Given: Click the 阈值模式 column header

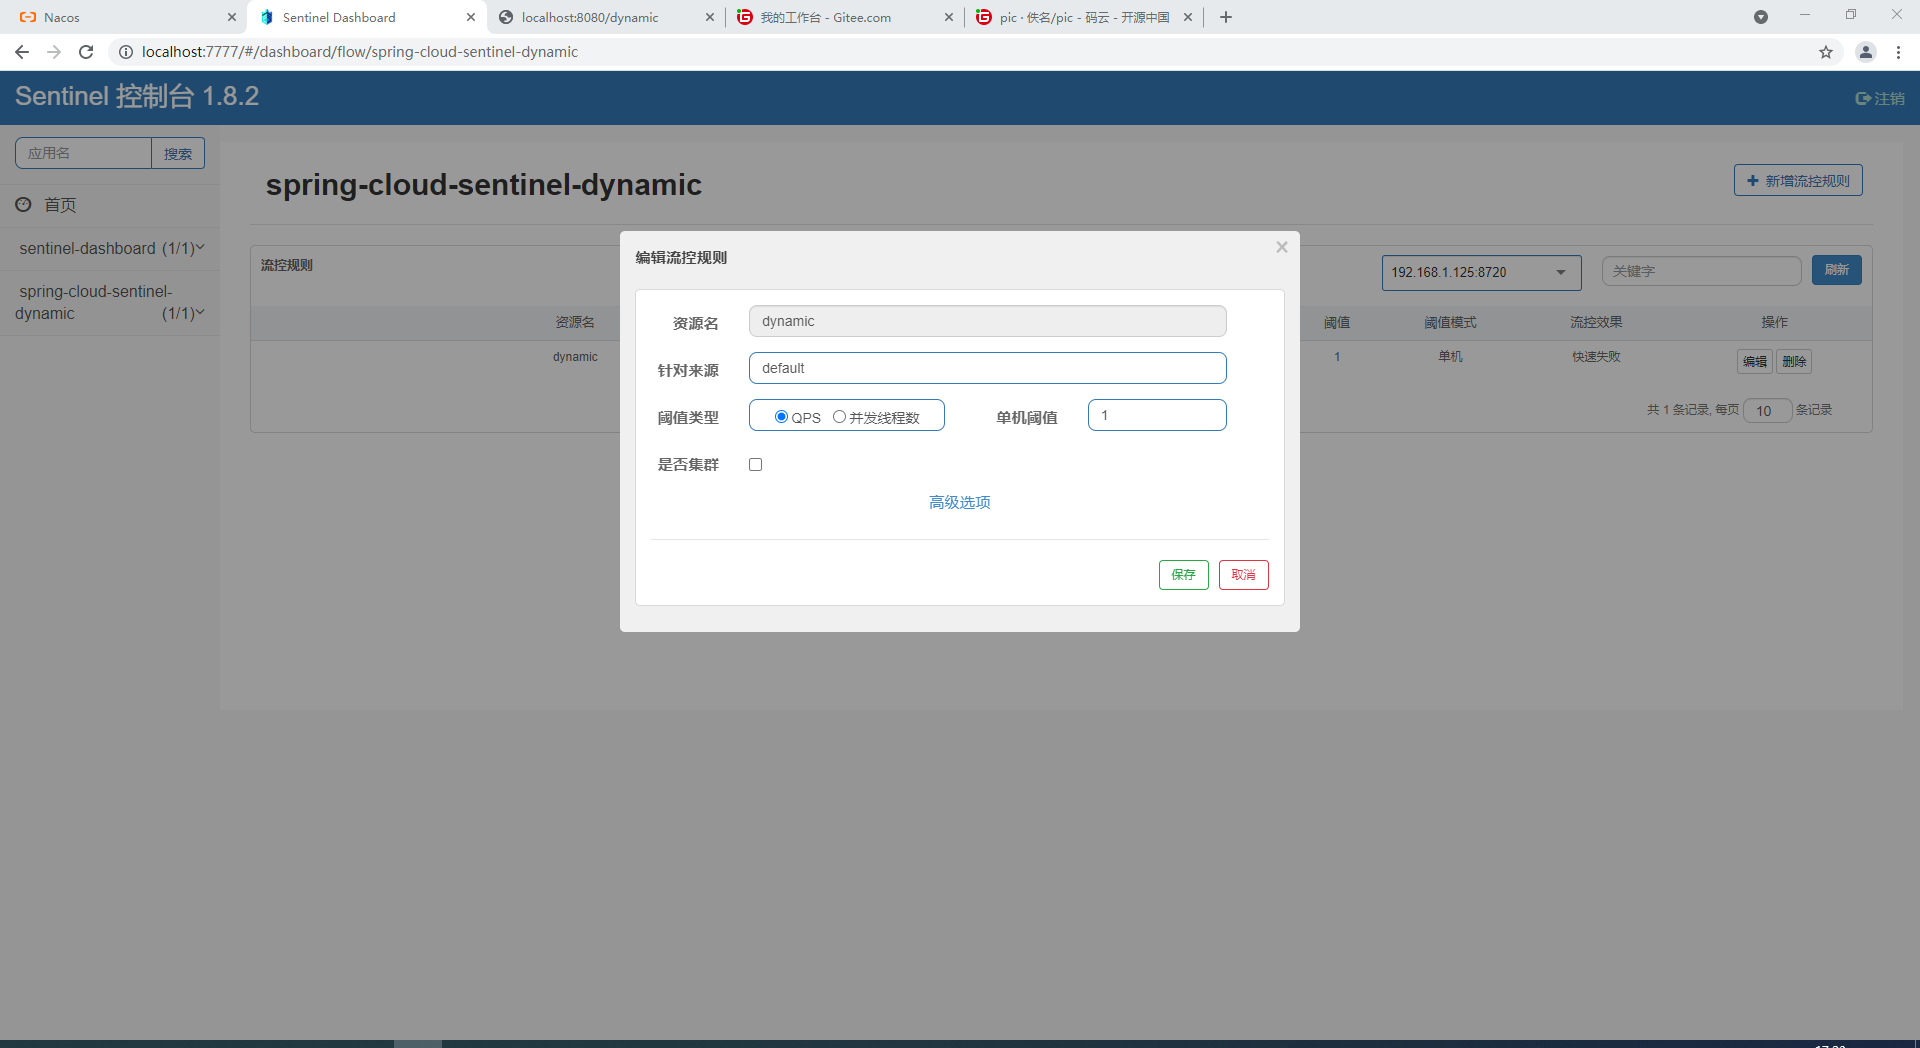Looking at the screenshot, I should click(1450, 322).
